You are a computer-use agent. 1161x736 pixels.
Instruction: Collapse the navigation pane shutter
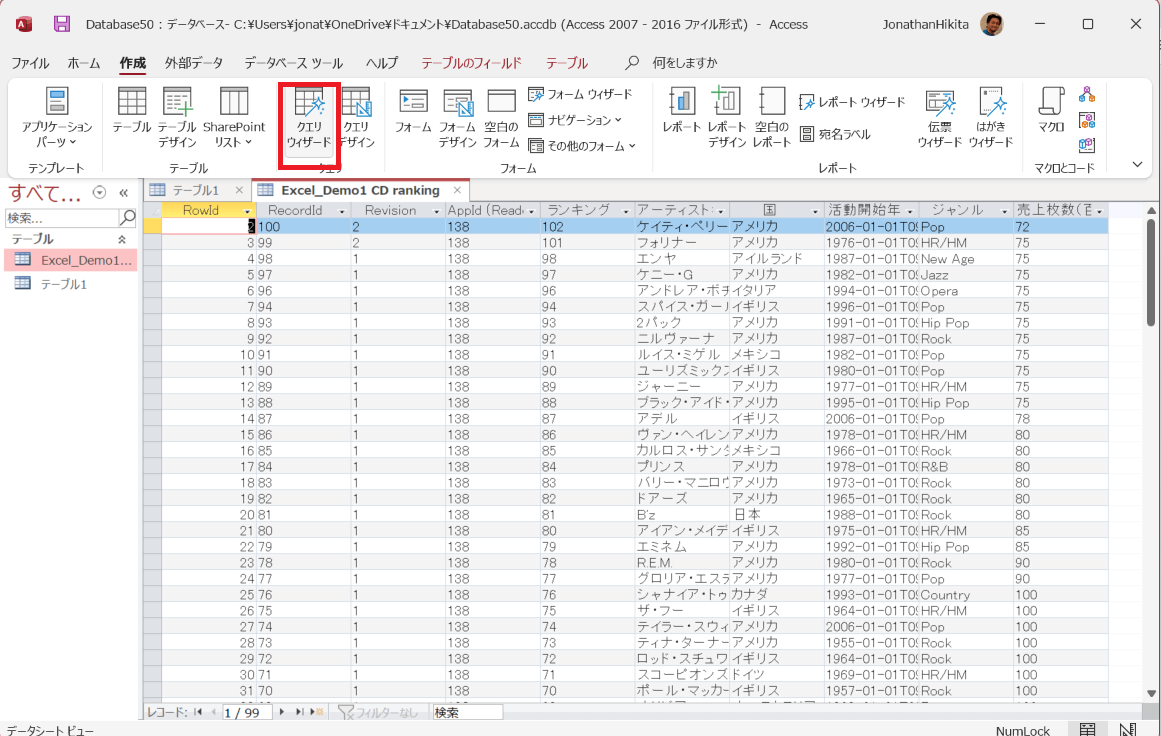coord(124,193)
